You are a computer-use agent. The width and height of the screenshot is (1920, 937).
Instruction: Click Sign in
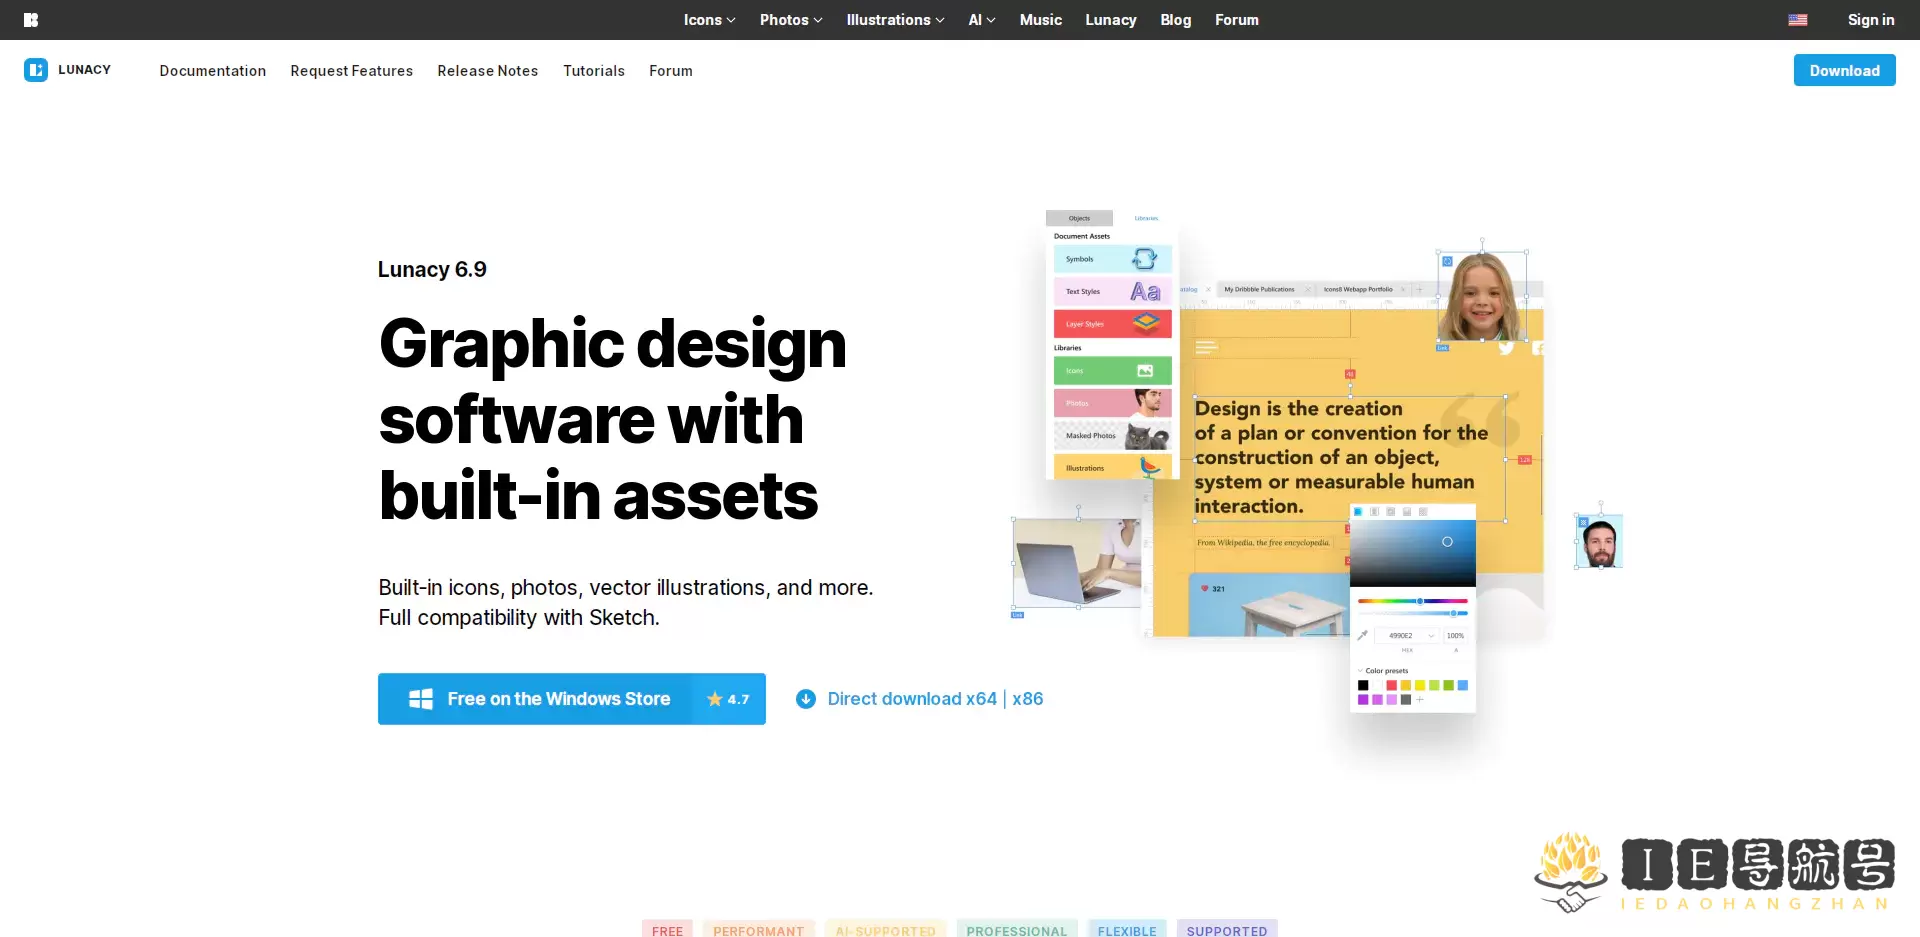point(1871,20)
